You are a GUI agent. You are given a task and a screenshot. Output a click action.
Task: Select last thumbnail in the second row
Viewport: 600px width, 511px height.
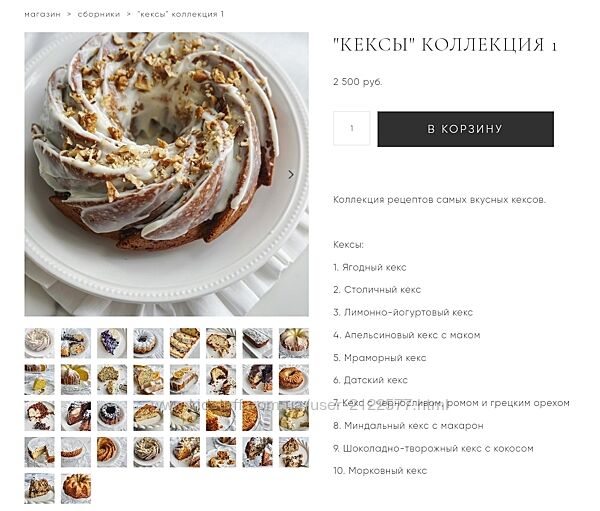point(293,379)
